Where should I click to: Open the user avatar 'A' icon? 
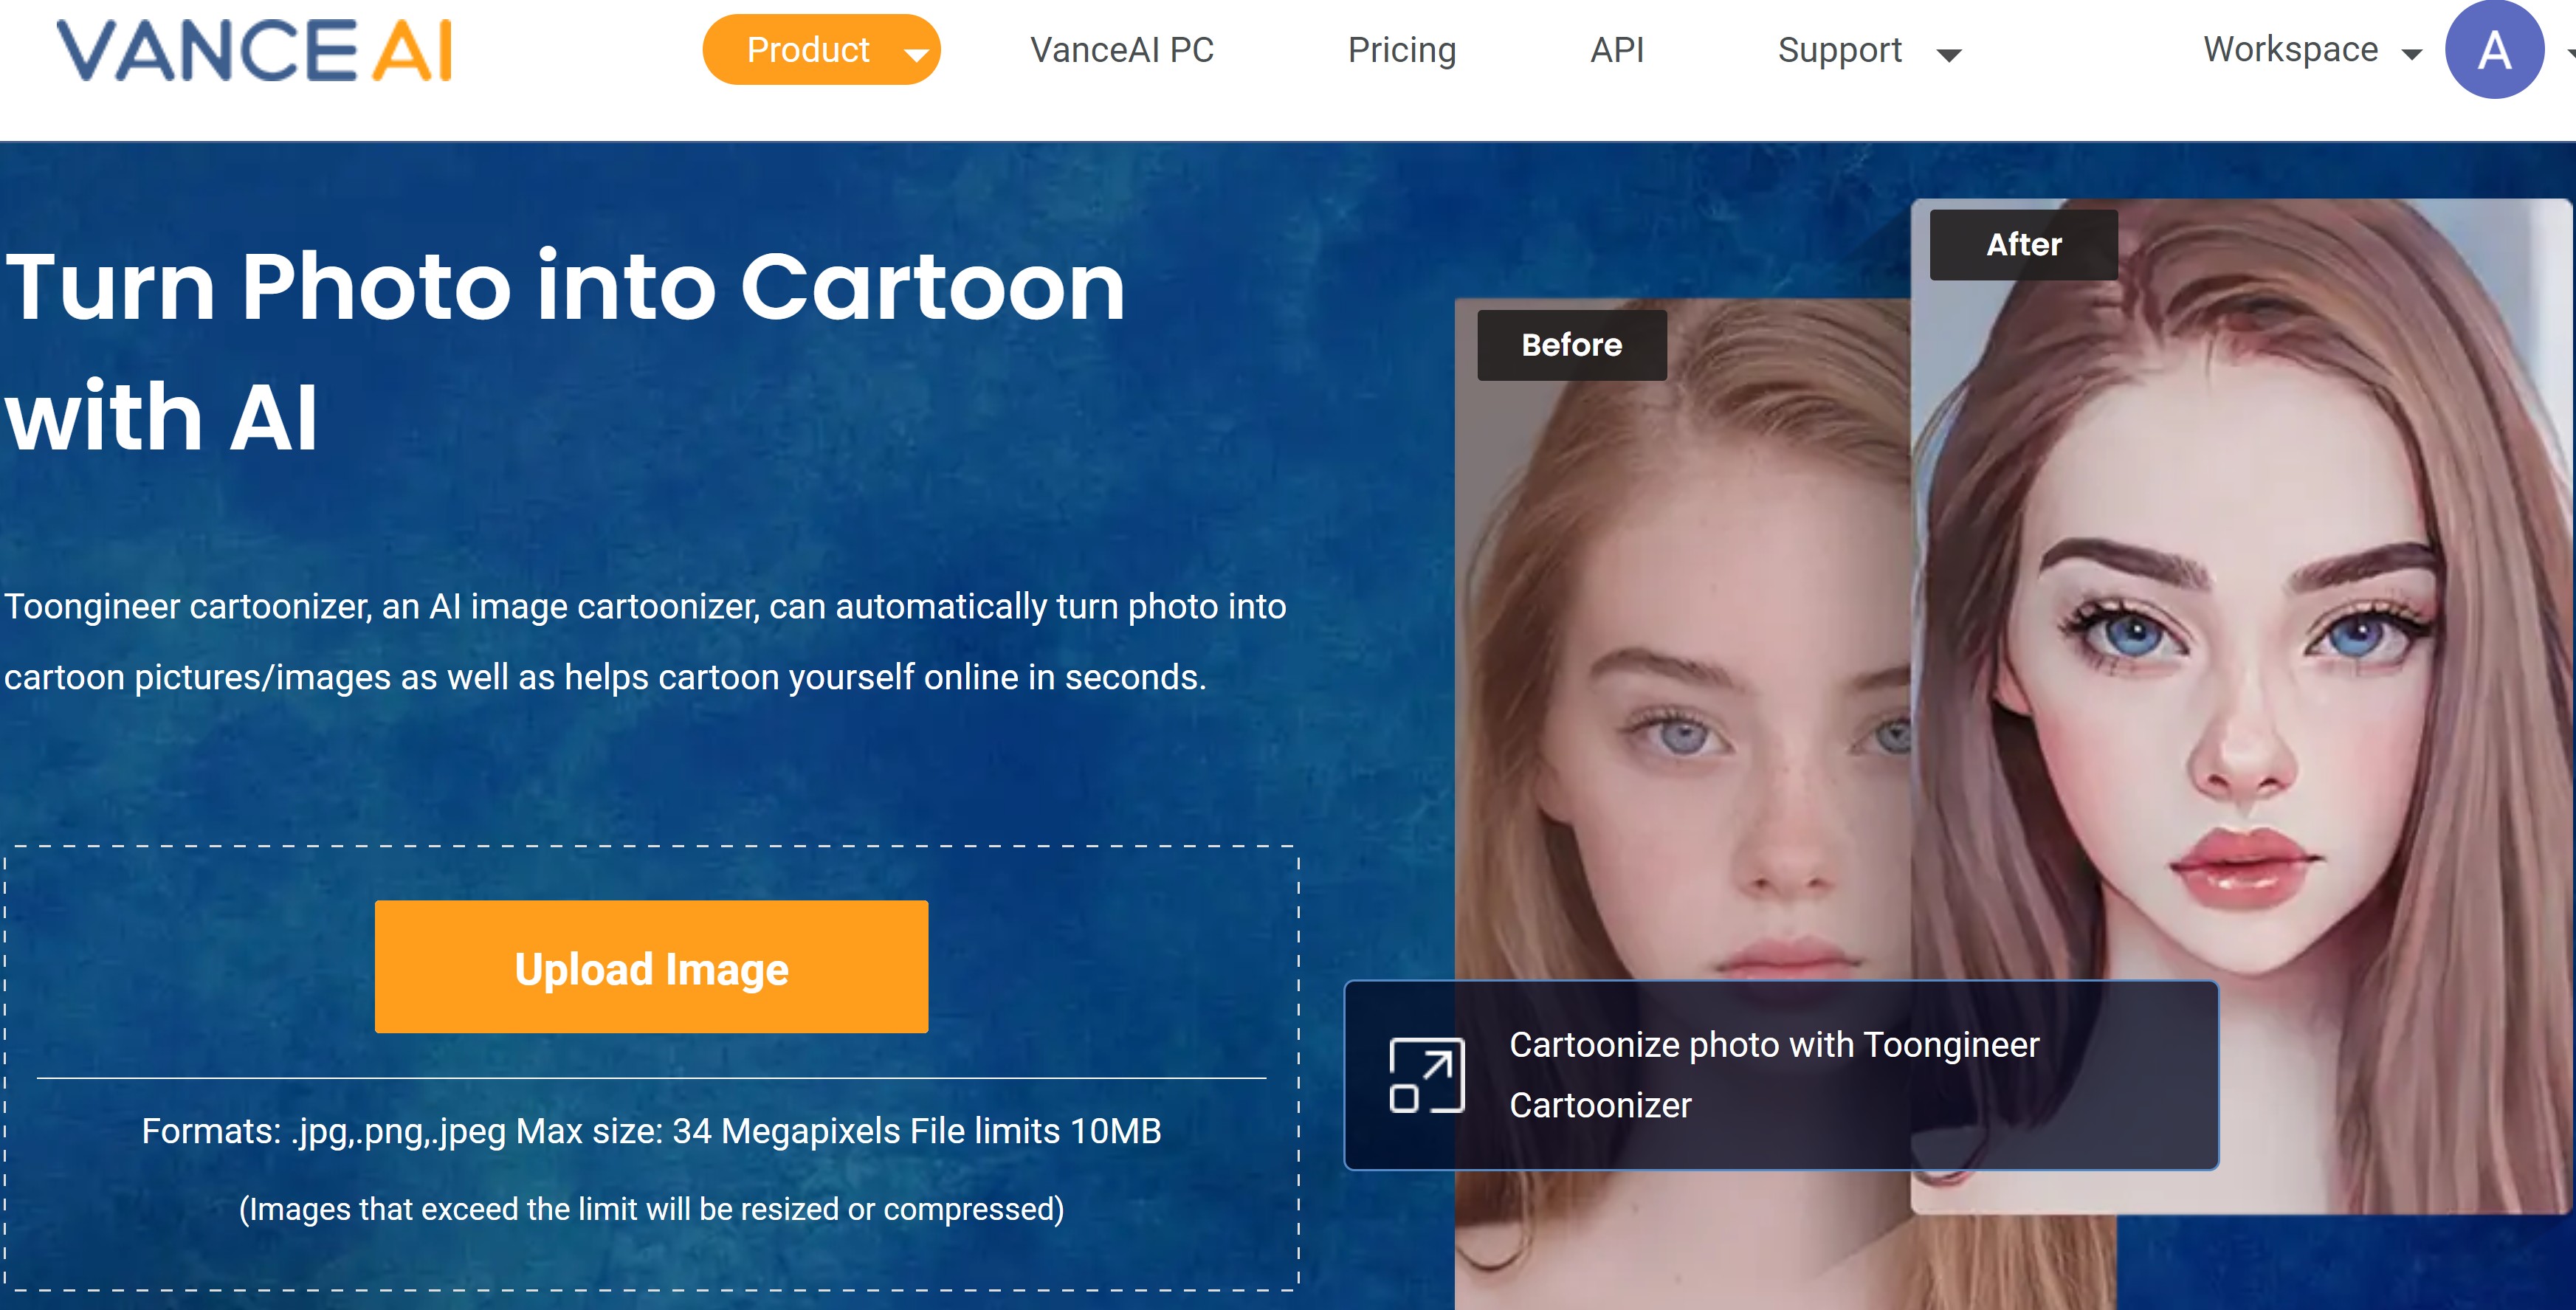(x=2494, y=50)
